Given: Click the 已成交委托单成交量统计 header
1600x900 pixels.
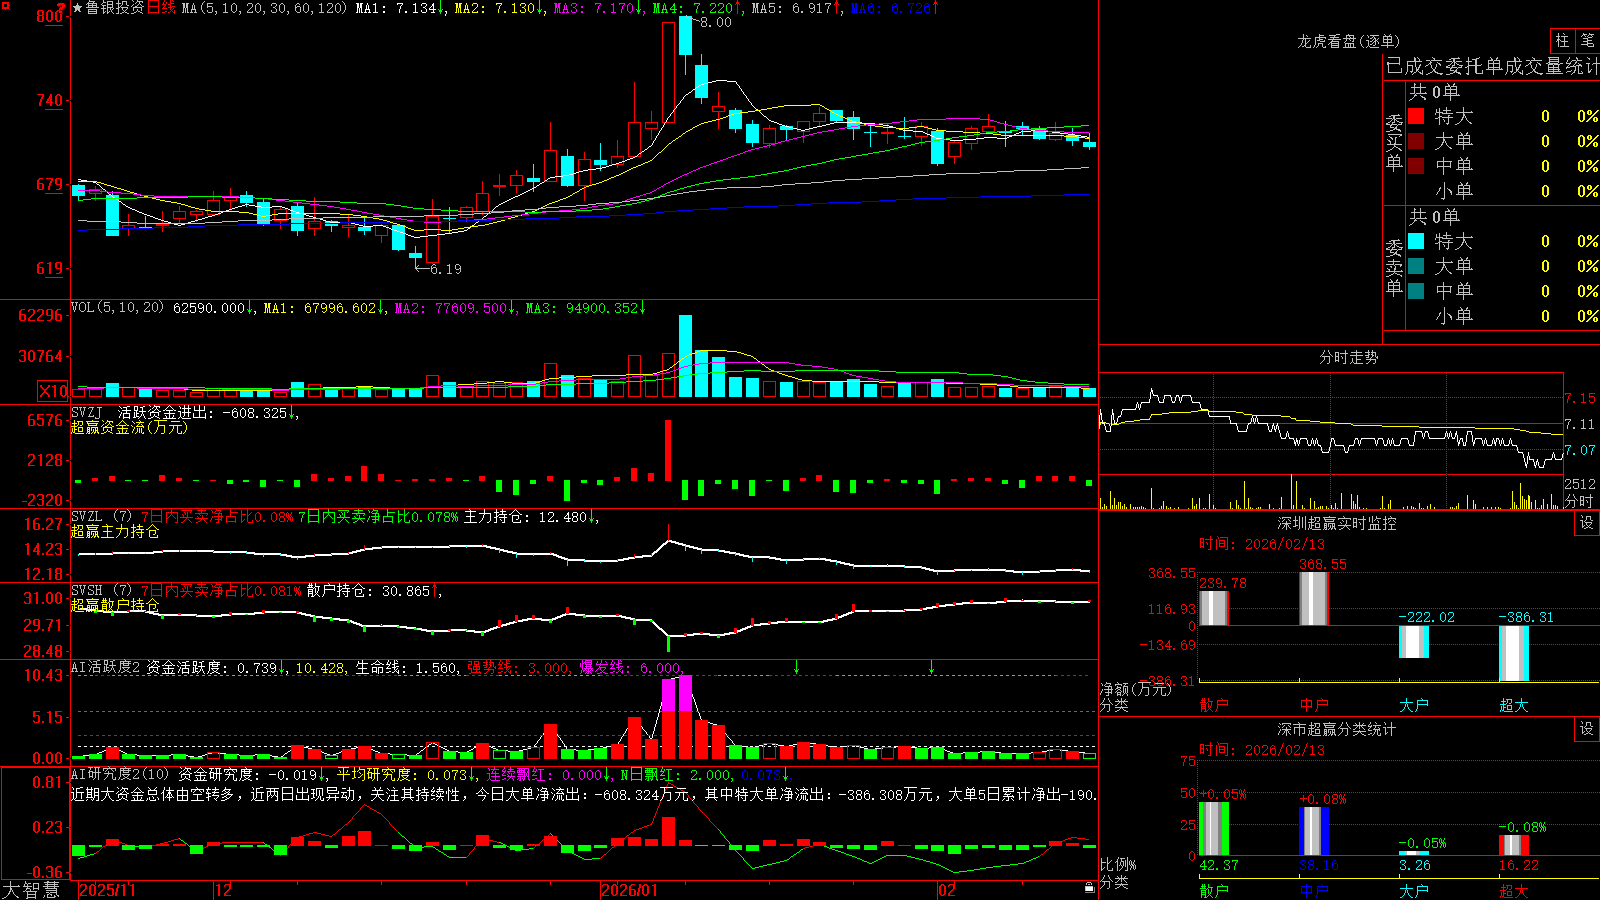Looking at the screenshot, I should [1492, 66].
